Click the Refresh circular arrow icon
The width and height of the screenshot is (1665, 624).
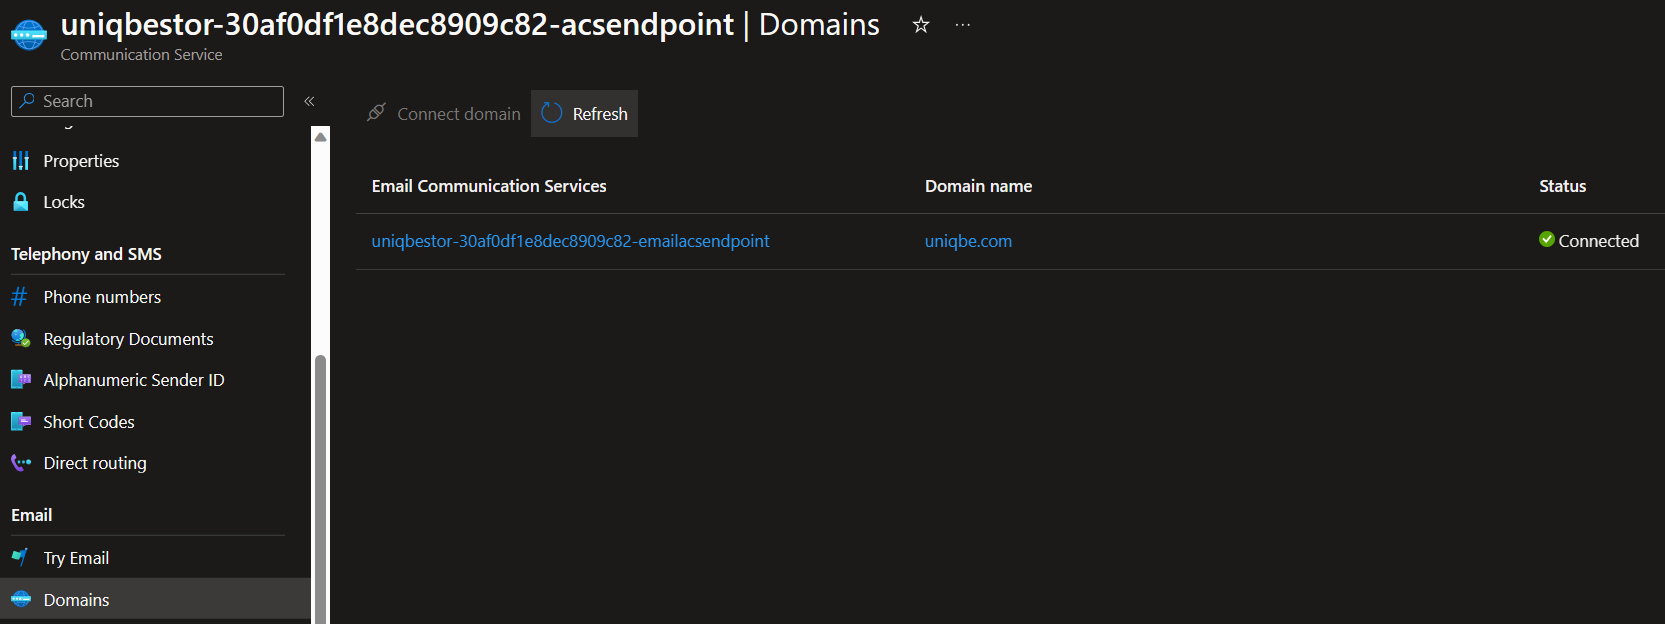coord(552,113)
